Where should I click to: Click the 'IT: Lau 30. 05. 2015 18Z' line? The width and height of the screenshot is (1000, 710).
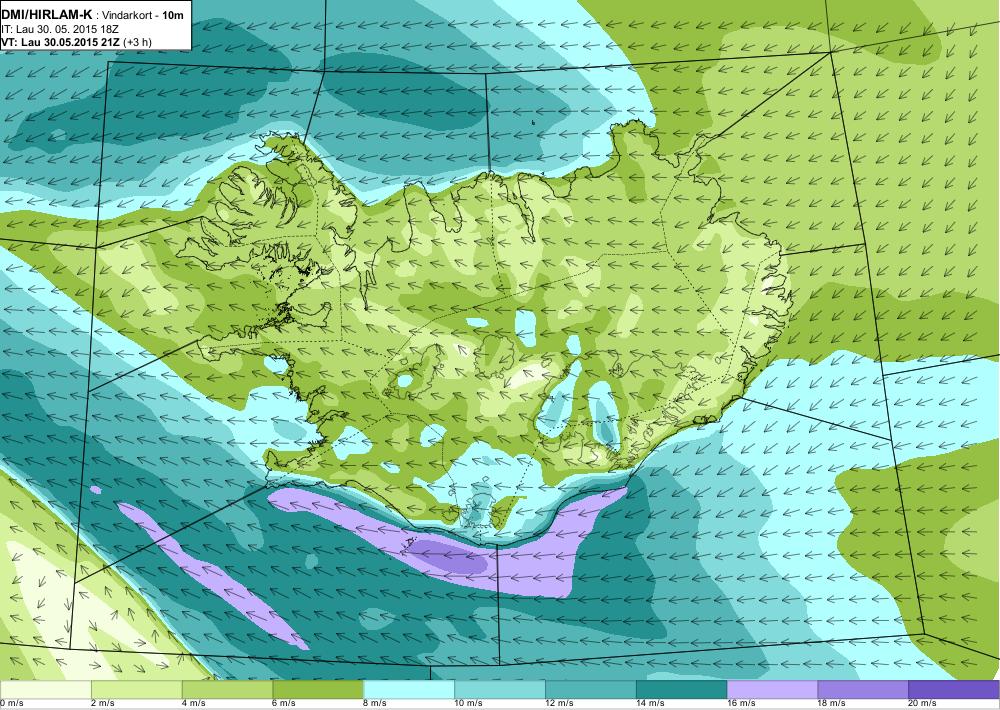(60, 29)
